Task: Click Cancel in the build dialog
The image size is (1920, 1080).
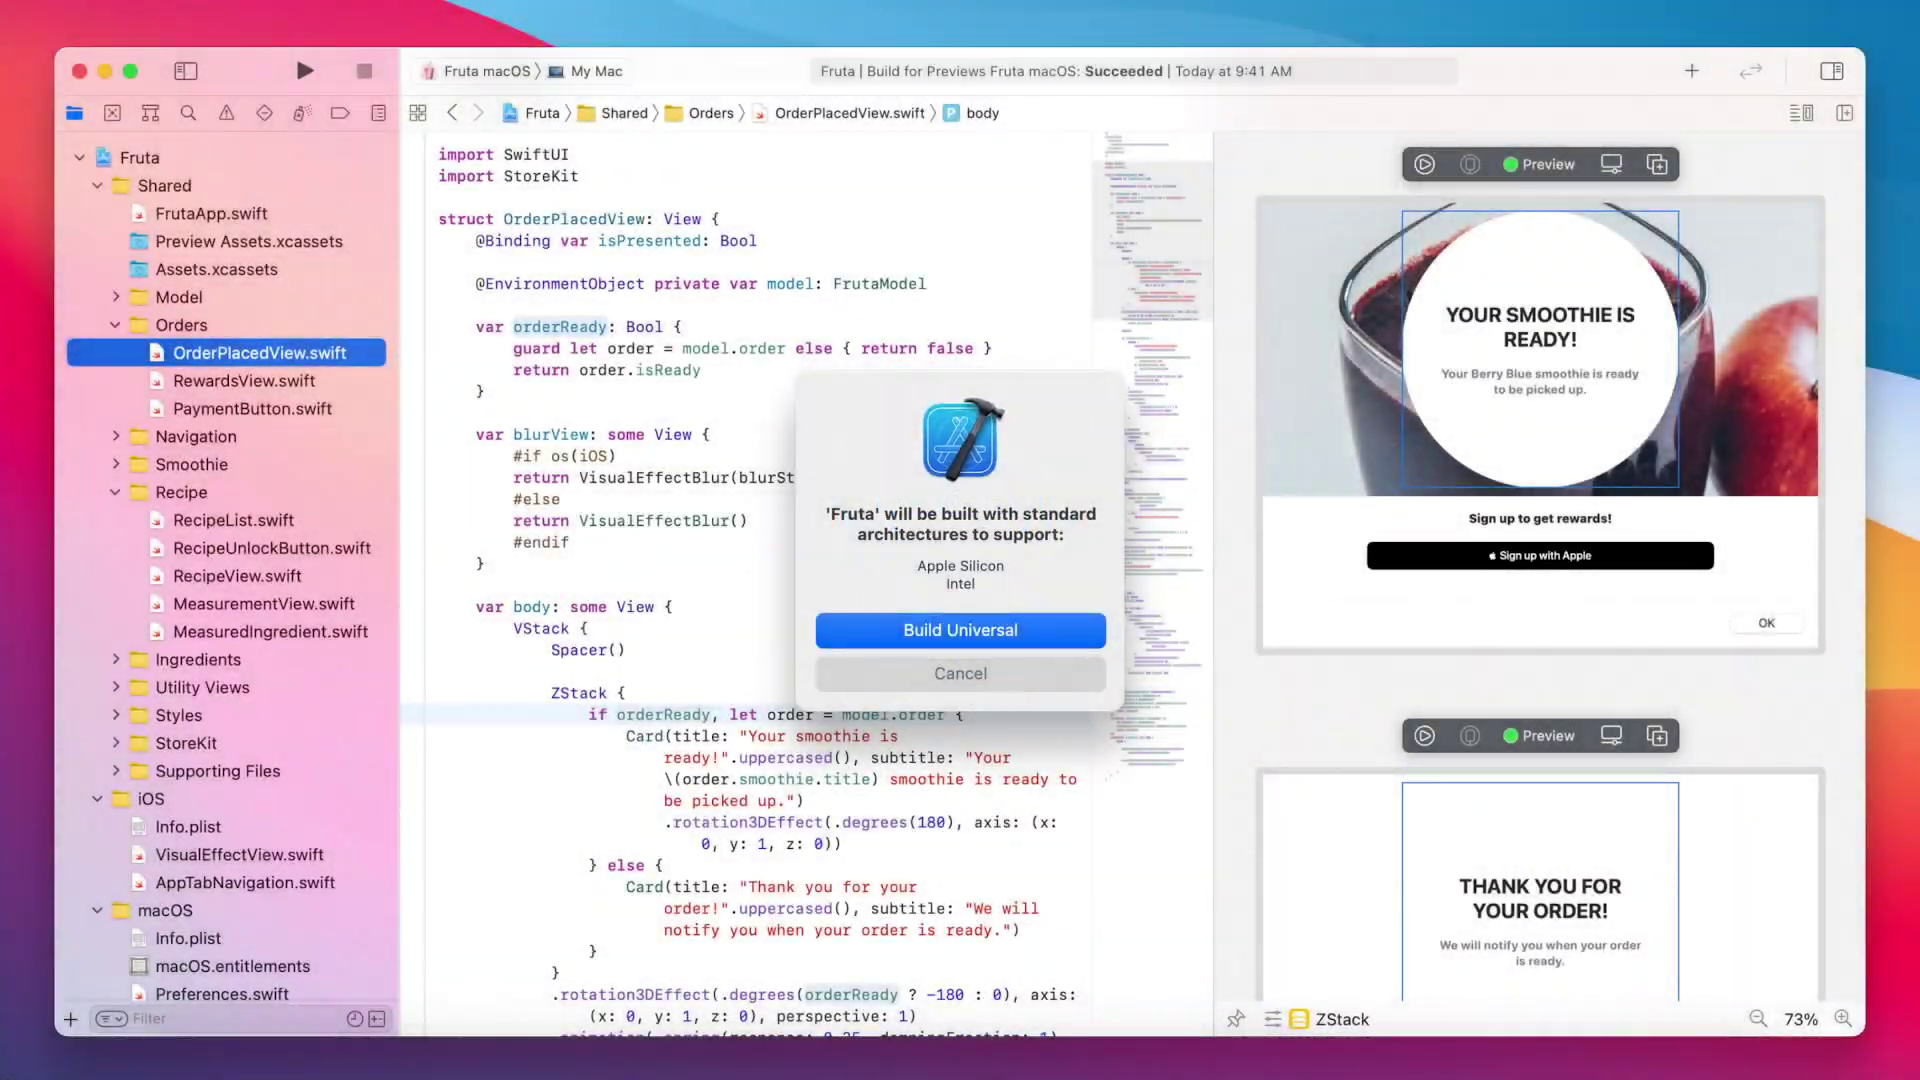Action: 960,674
